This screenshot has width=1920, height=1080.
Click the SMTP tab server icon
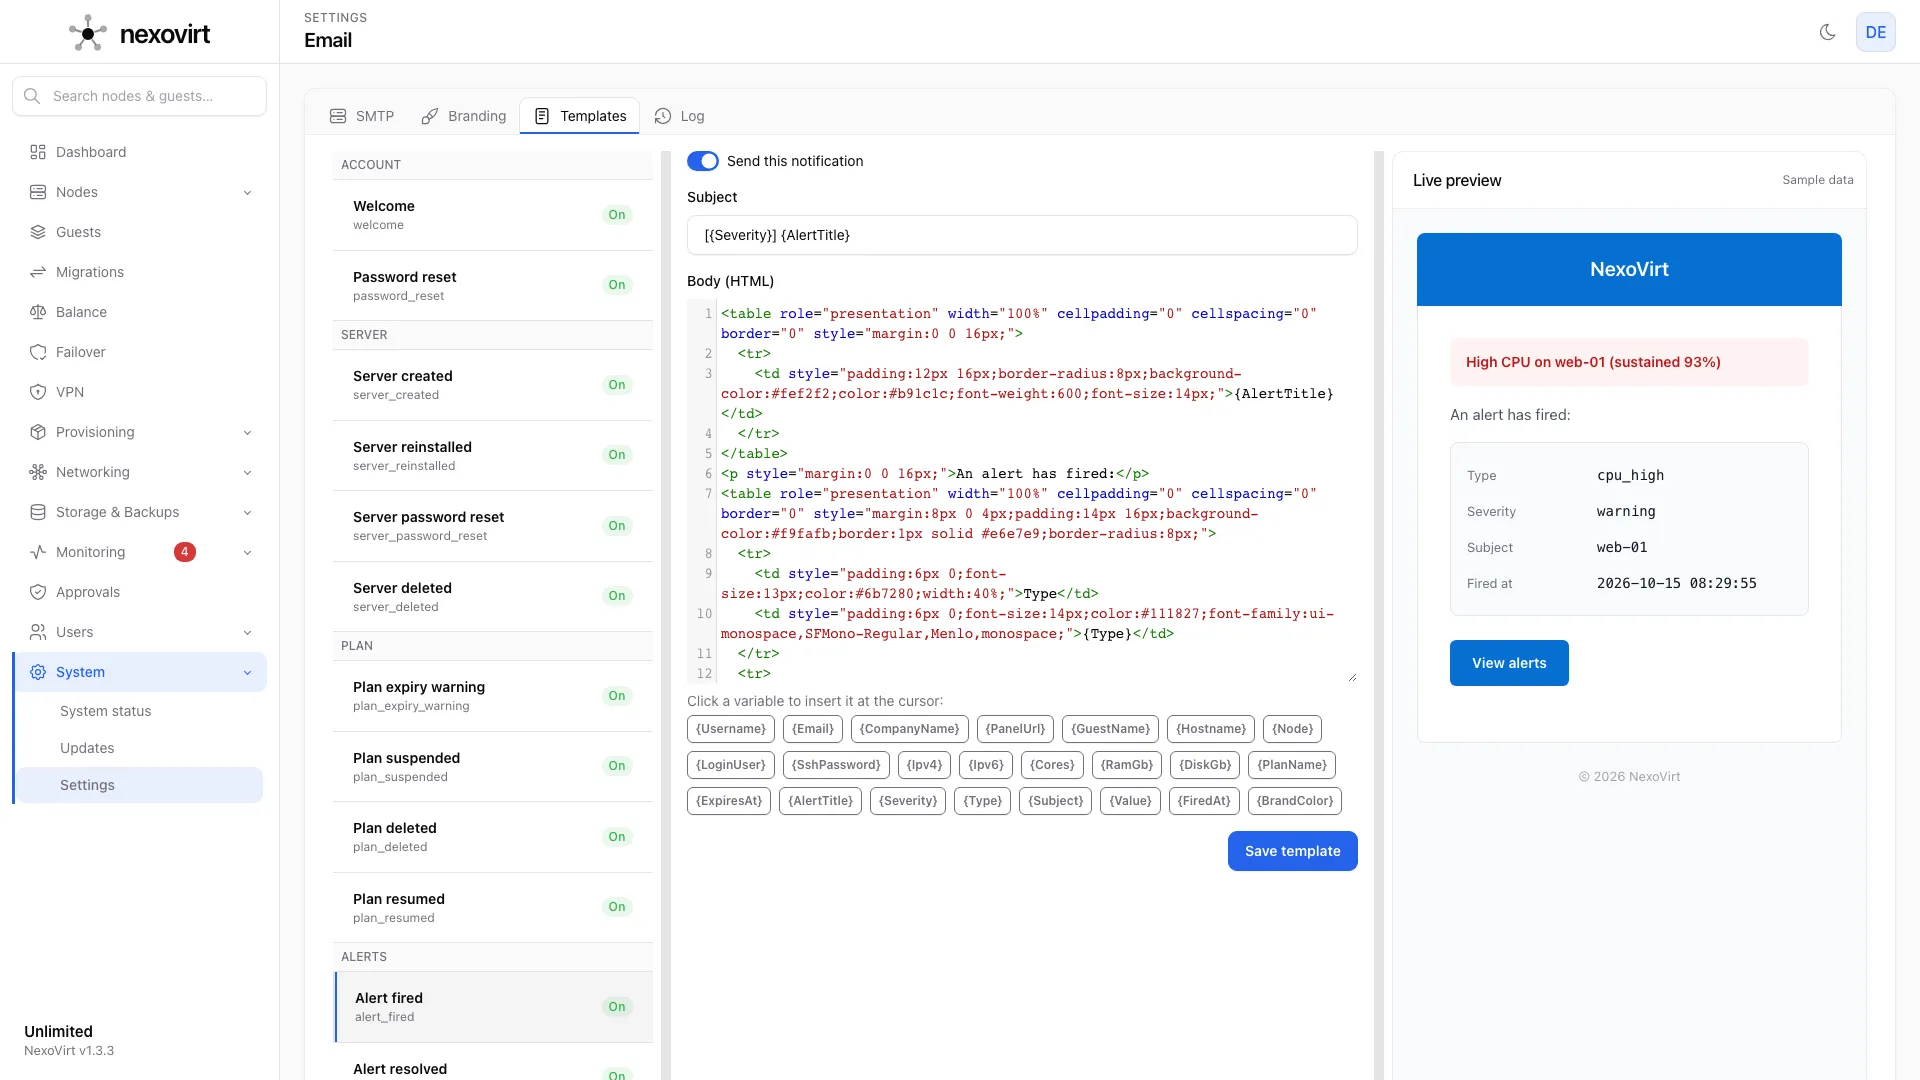[x=338, y=116]
